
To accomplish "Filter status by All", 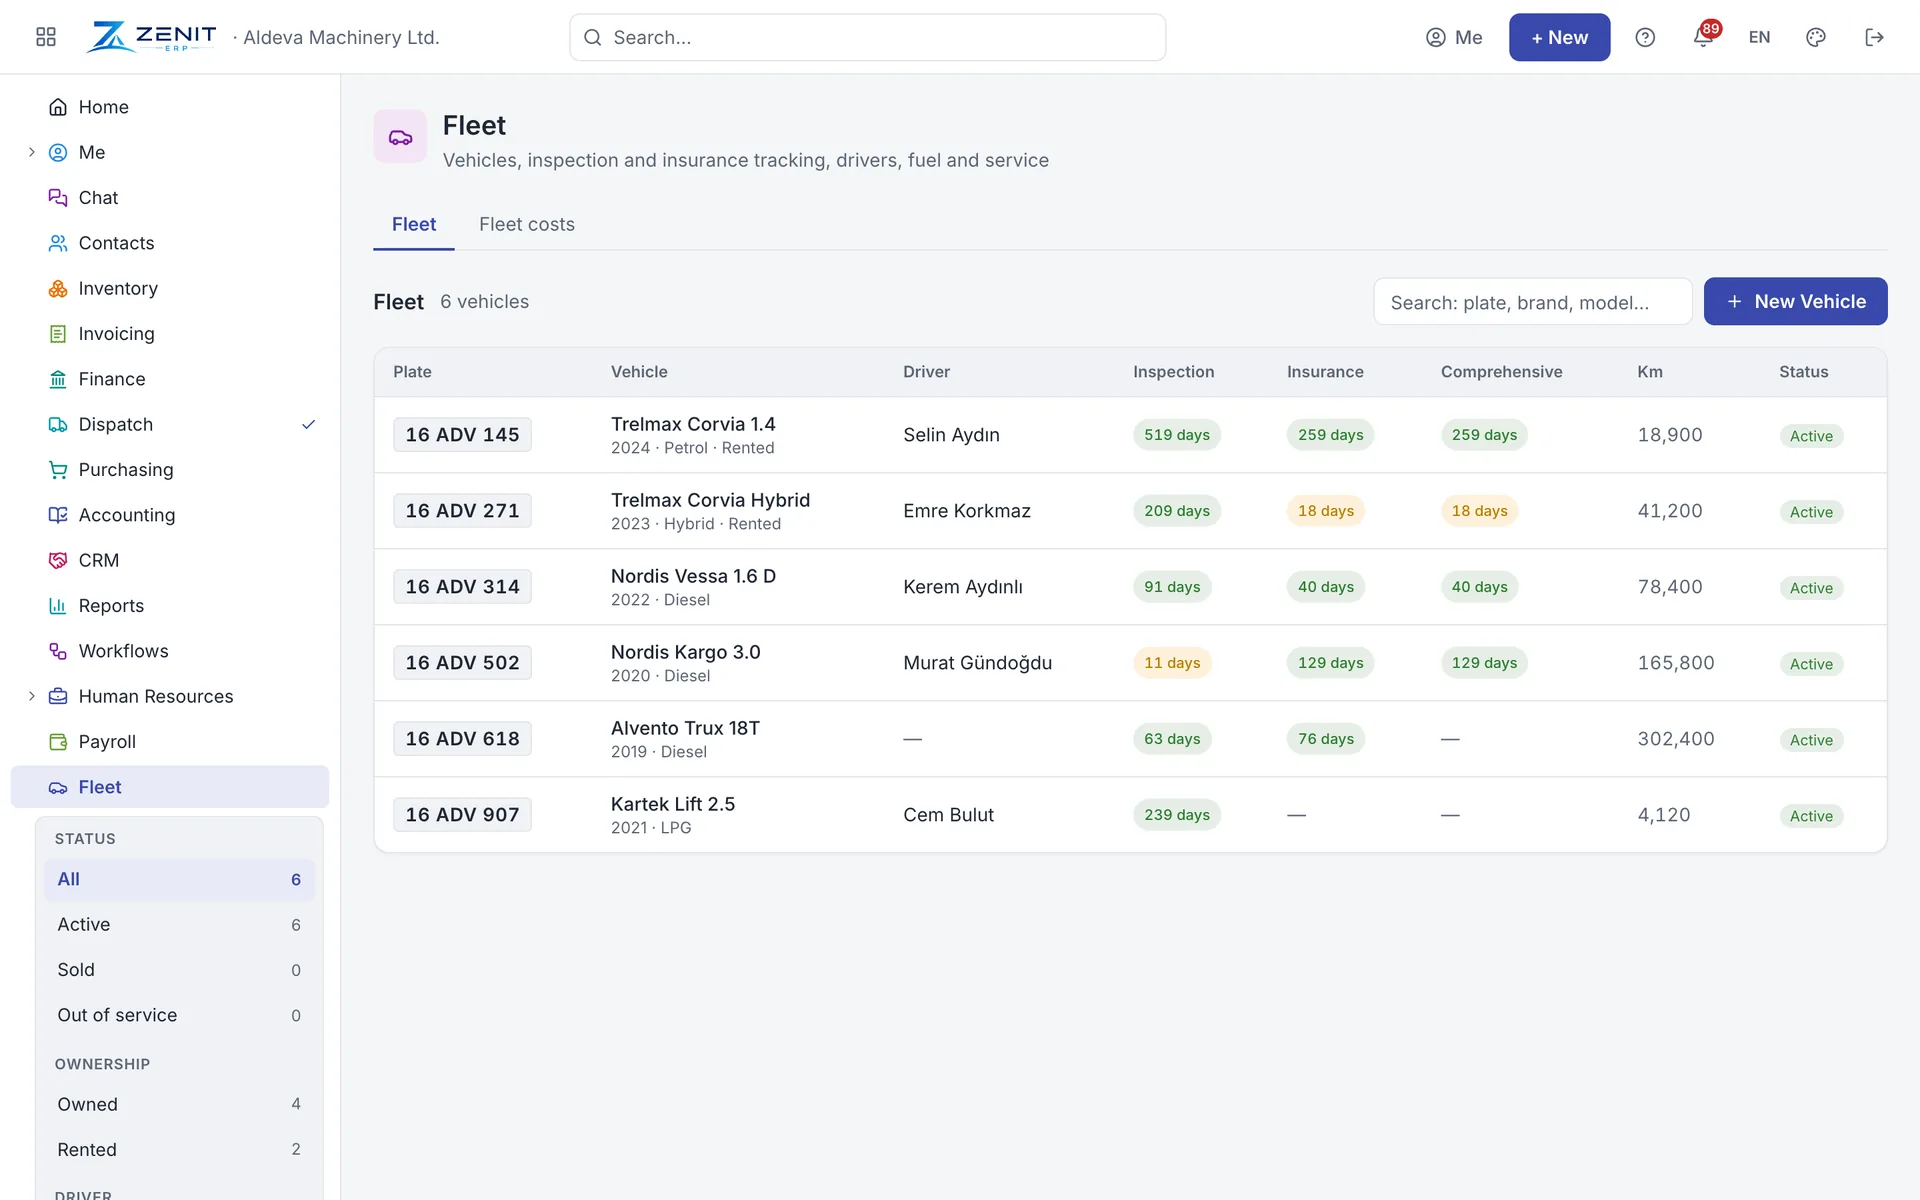I will coord(179,879).
